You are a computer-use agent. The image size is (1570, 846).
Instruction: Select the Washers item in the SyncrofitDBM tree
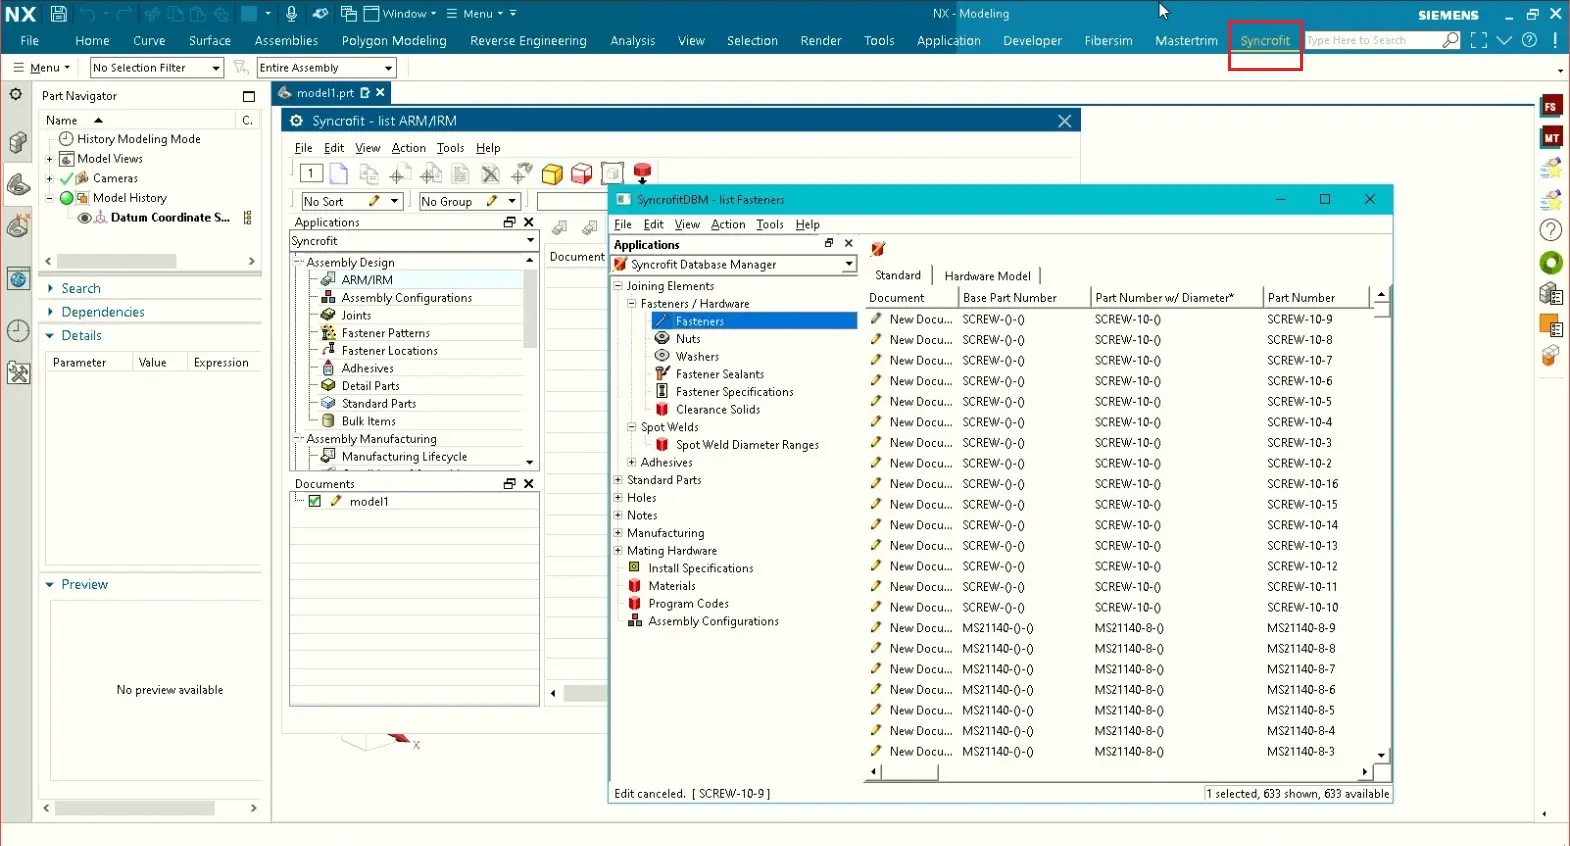pyautogui.click(x=697, y=357)
